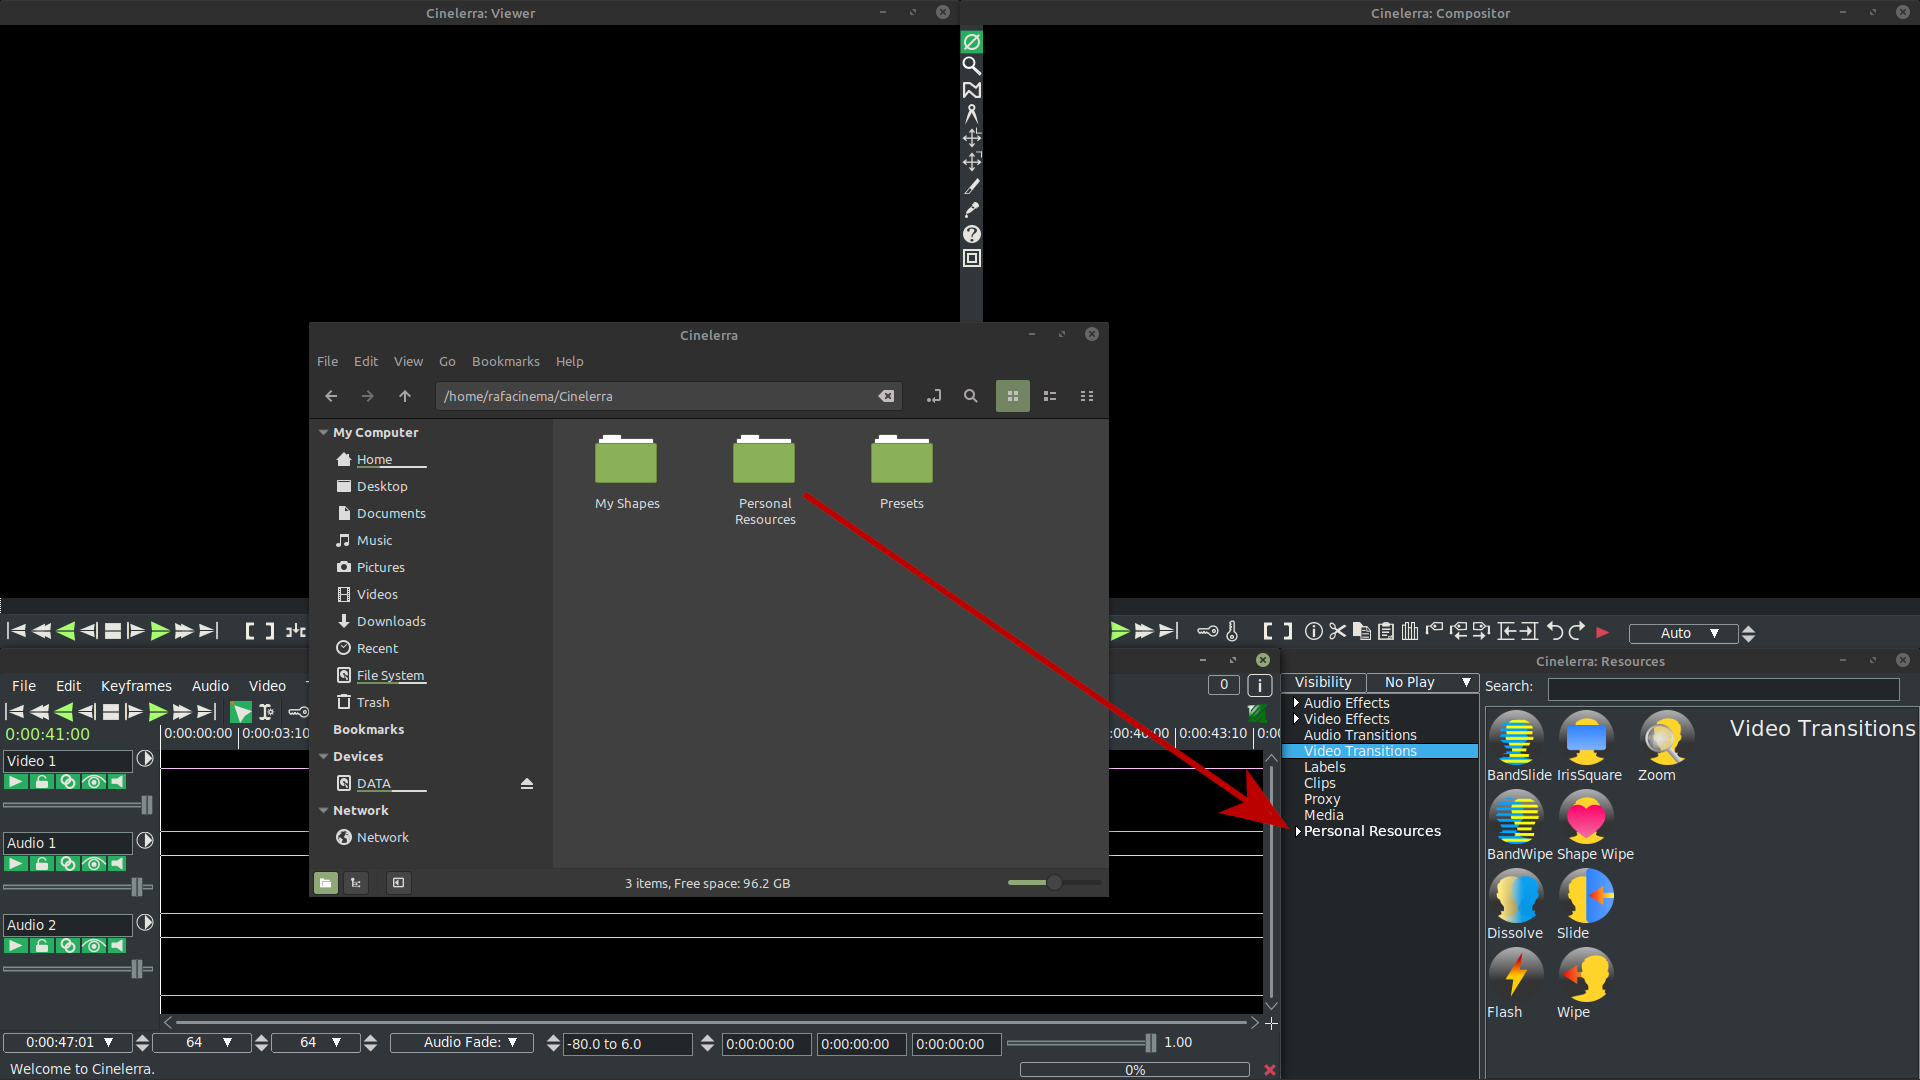
Task: Open the Audio Fade dropdown
Action: point(470,1042)
